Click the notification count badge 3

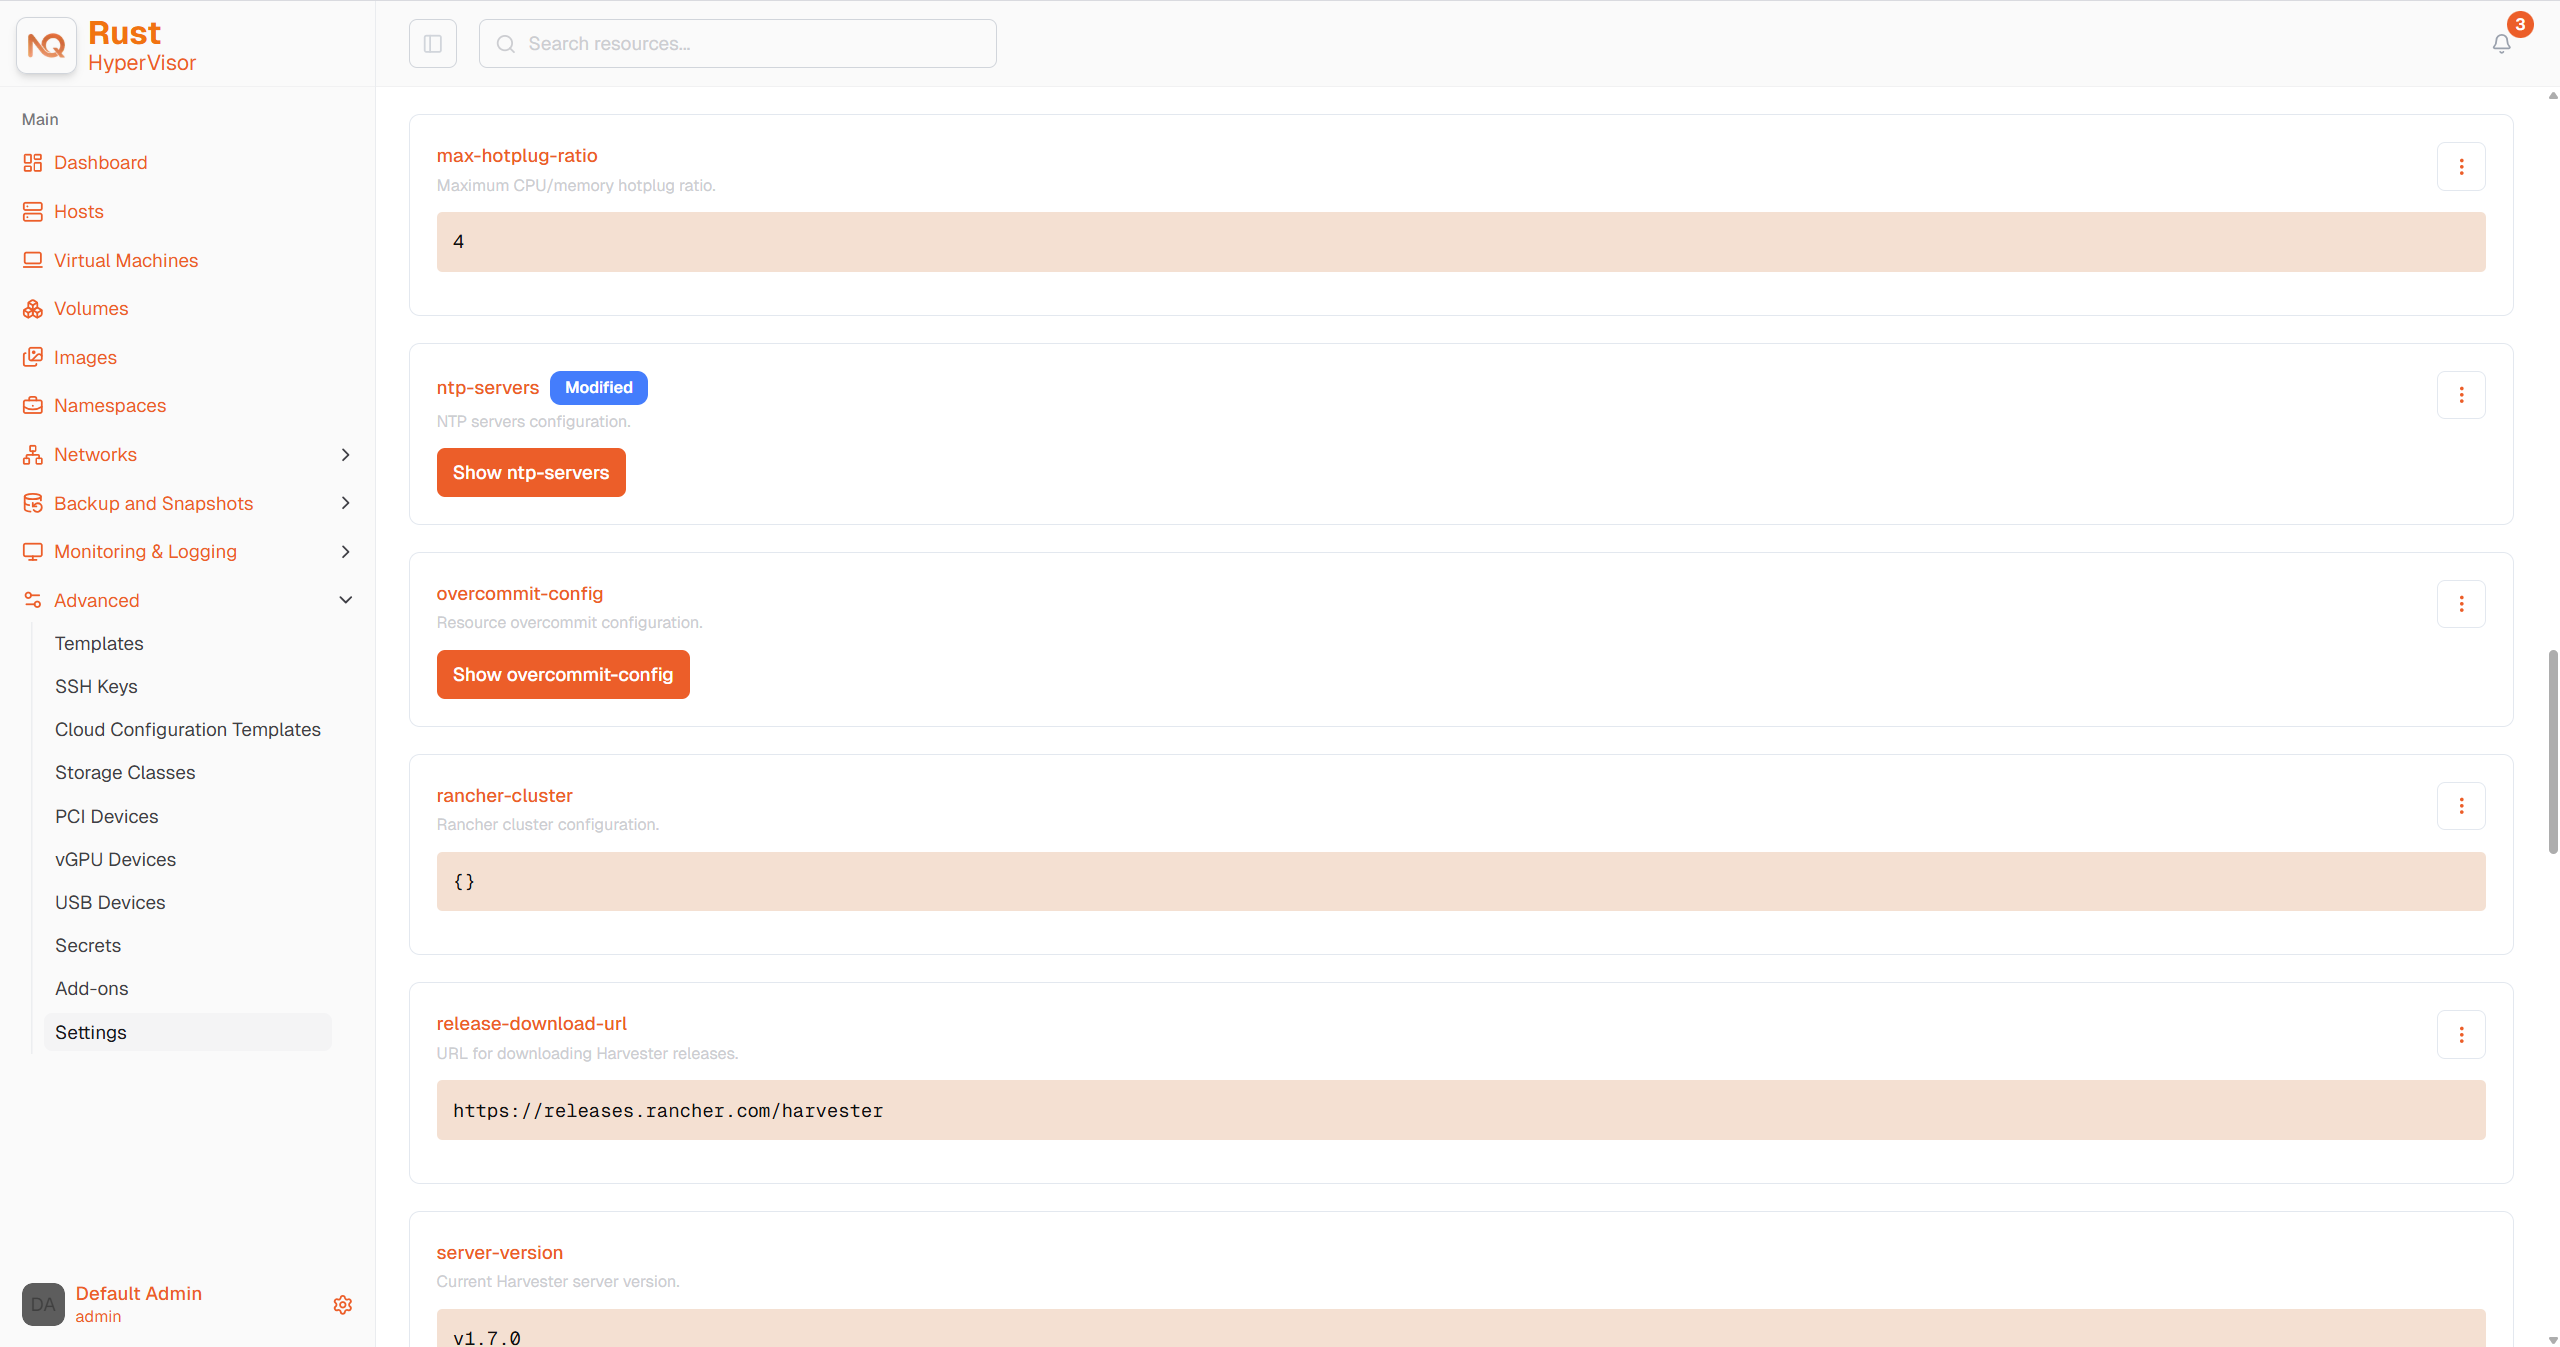(2520, 25)
